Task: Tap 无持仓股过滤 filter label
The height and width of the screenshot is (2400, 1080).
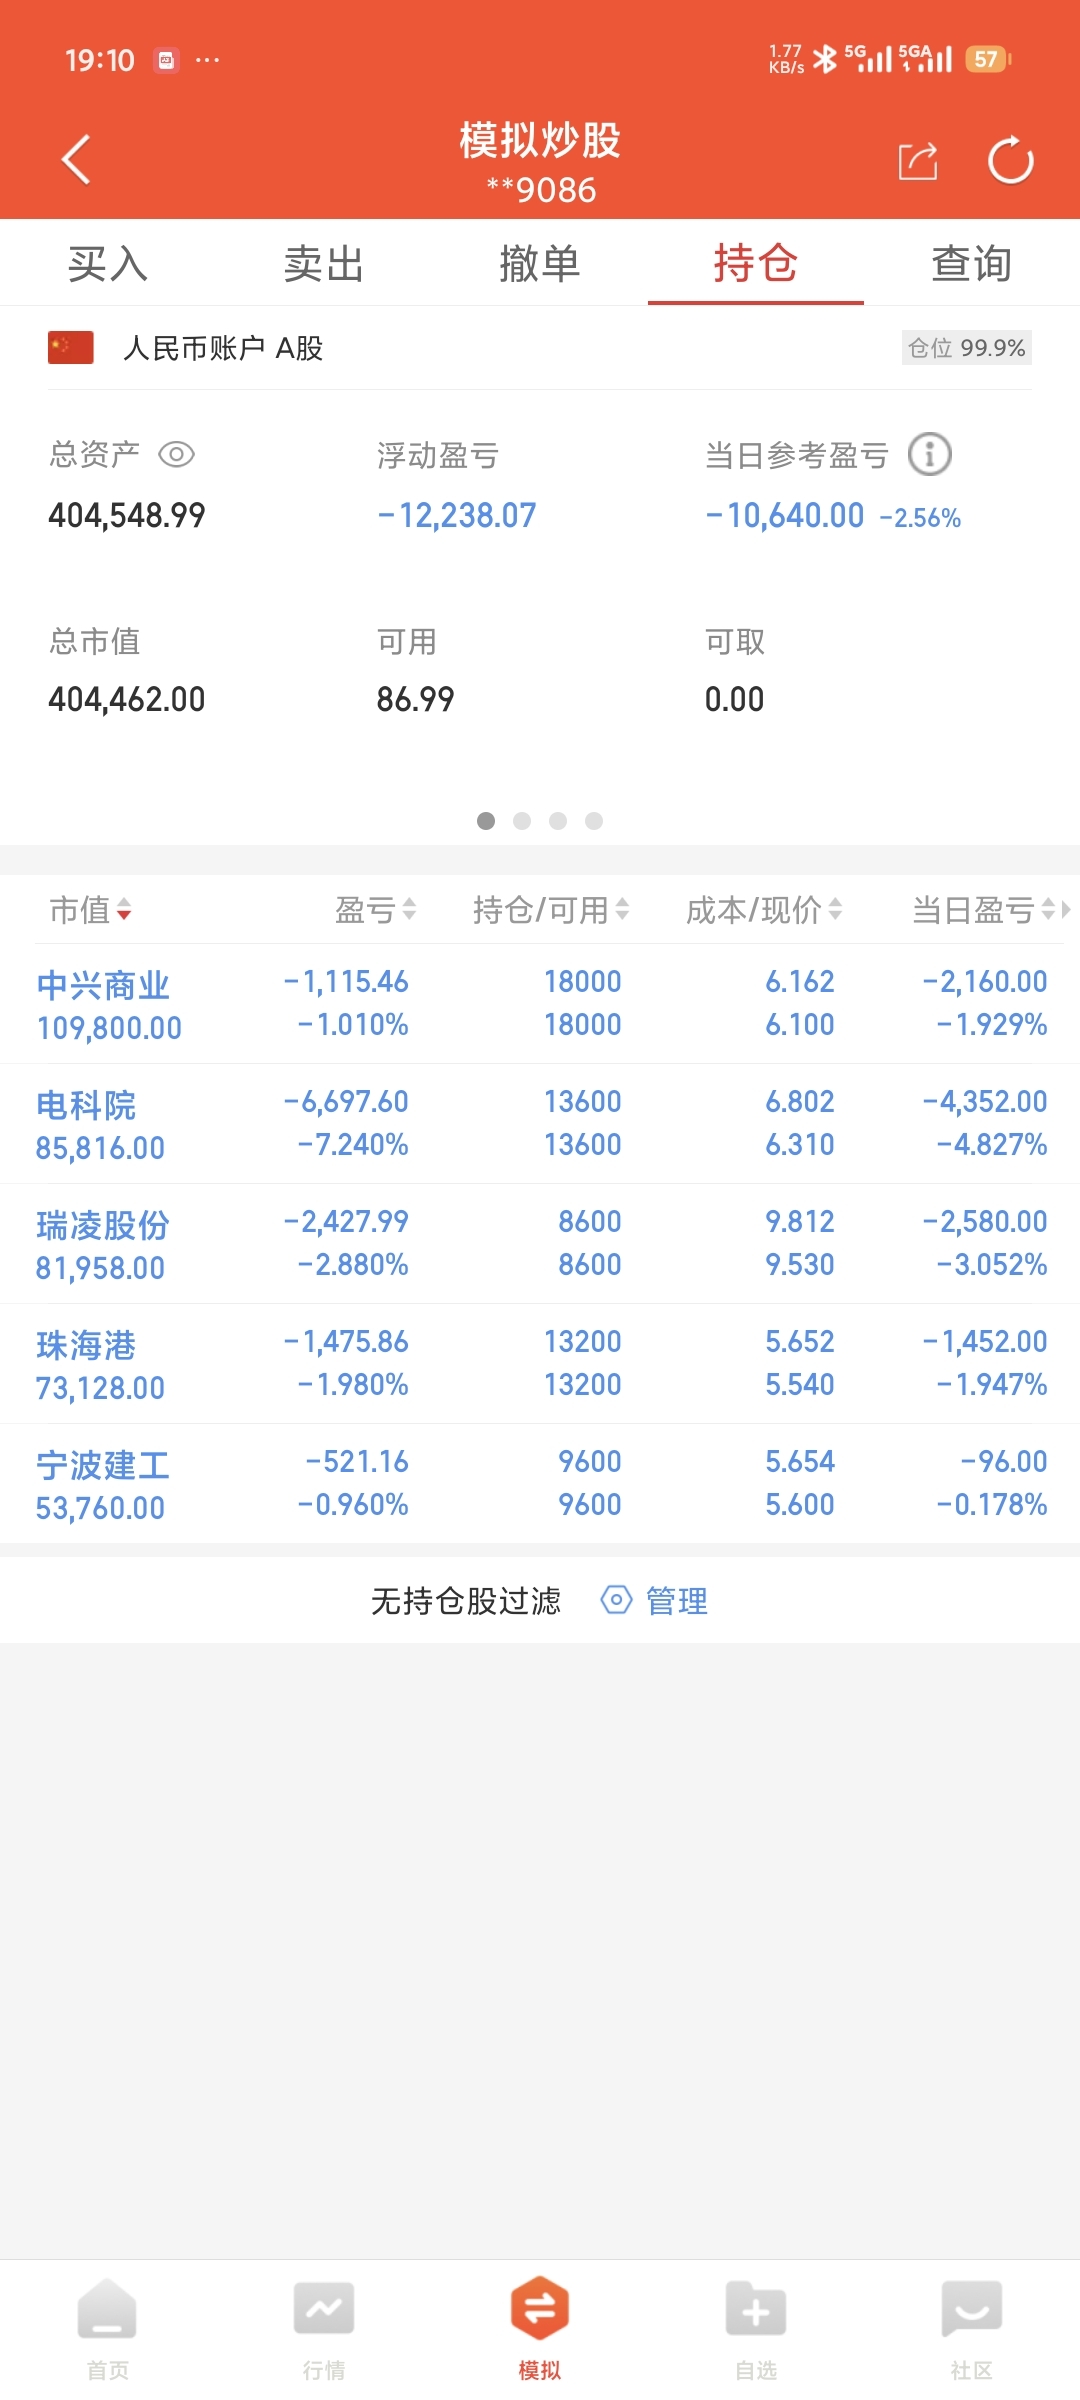Action: click(466, 1601)
